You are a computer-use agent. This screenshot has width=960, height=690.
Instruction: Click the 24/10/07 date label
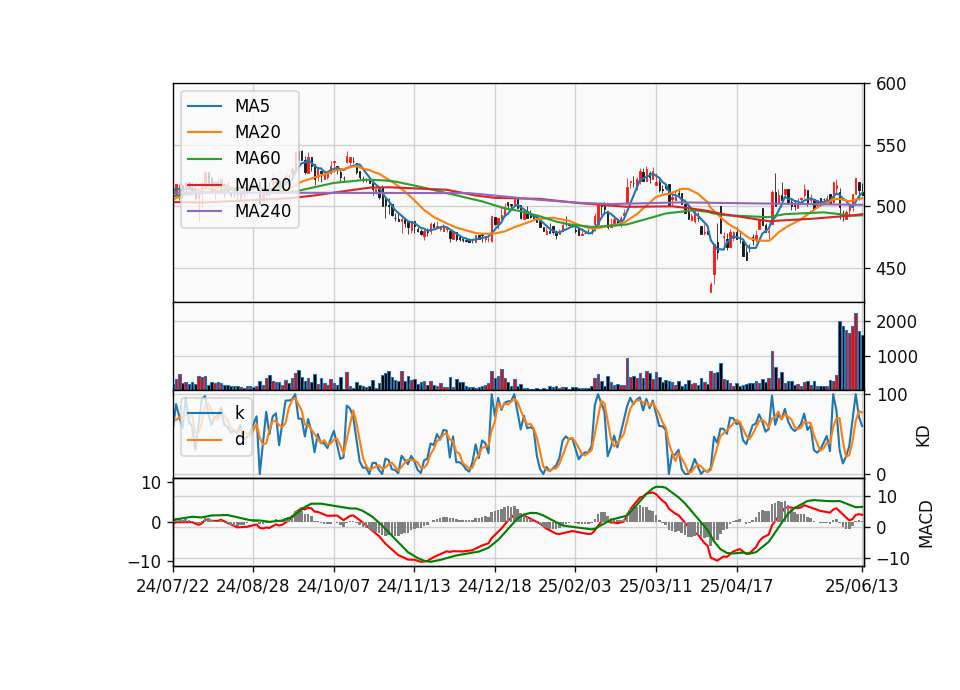[x=334, y=586]
